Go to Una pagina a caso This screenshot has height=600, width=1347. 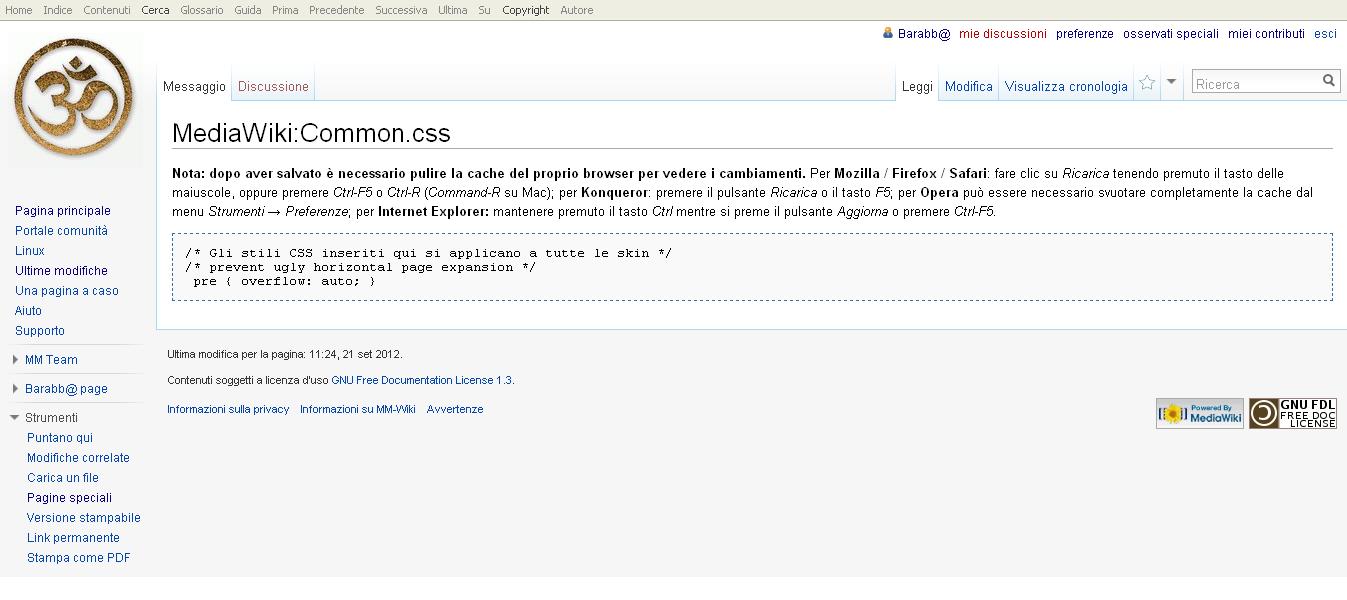(66, 291)
